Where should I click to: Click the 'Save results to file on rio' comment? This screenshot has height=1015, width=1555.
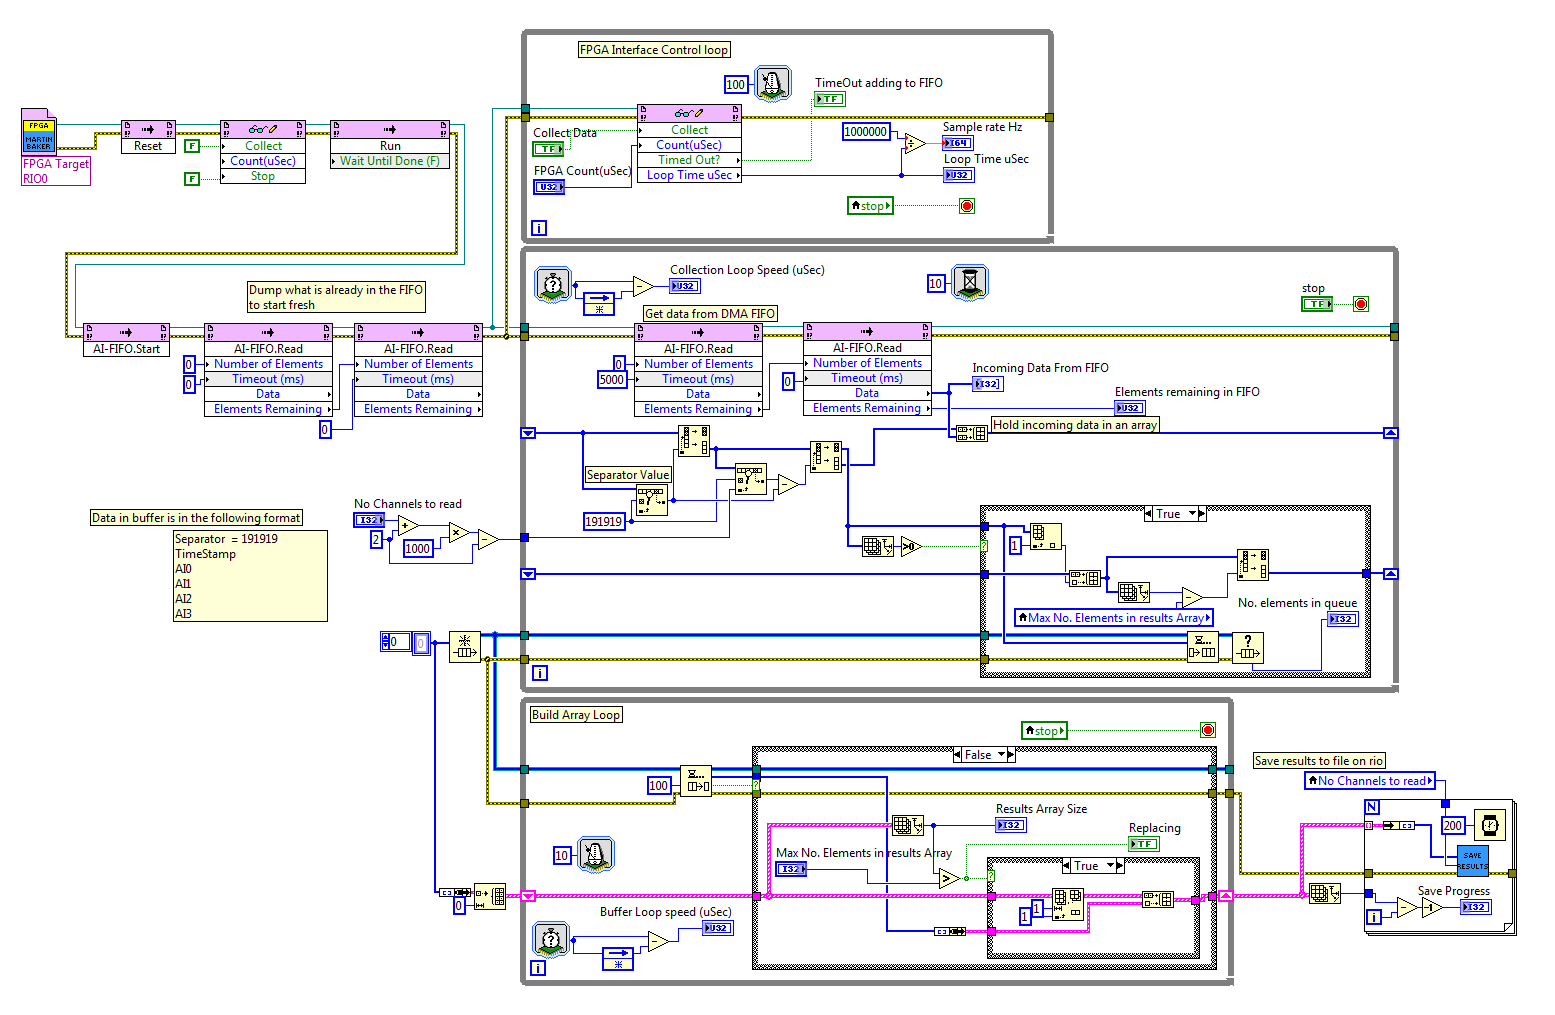coord(1319,761)
